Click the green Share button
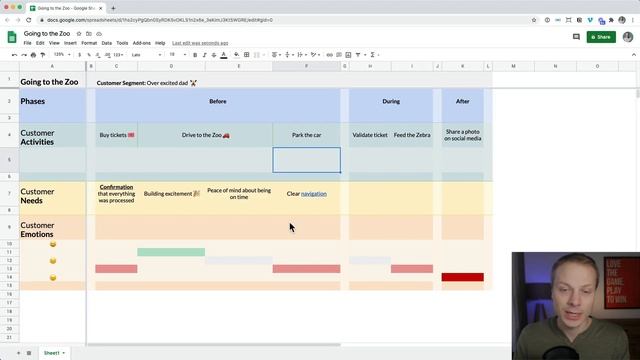640x360 pixels. pyautogui.click(x=601, y=37)
